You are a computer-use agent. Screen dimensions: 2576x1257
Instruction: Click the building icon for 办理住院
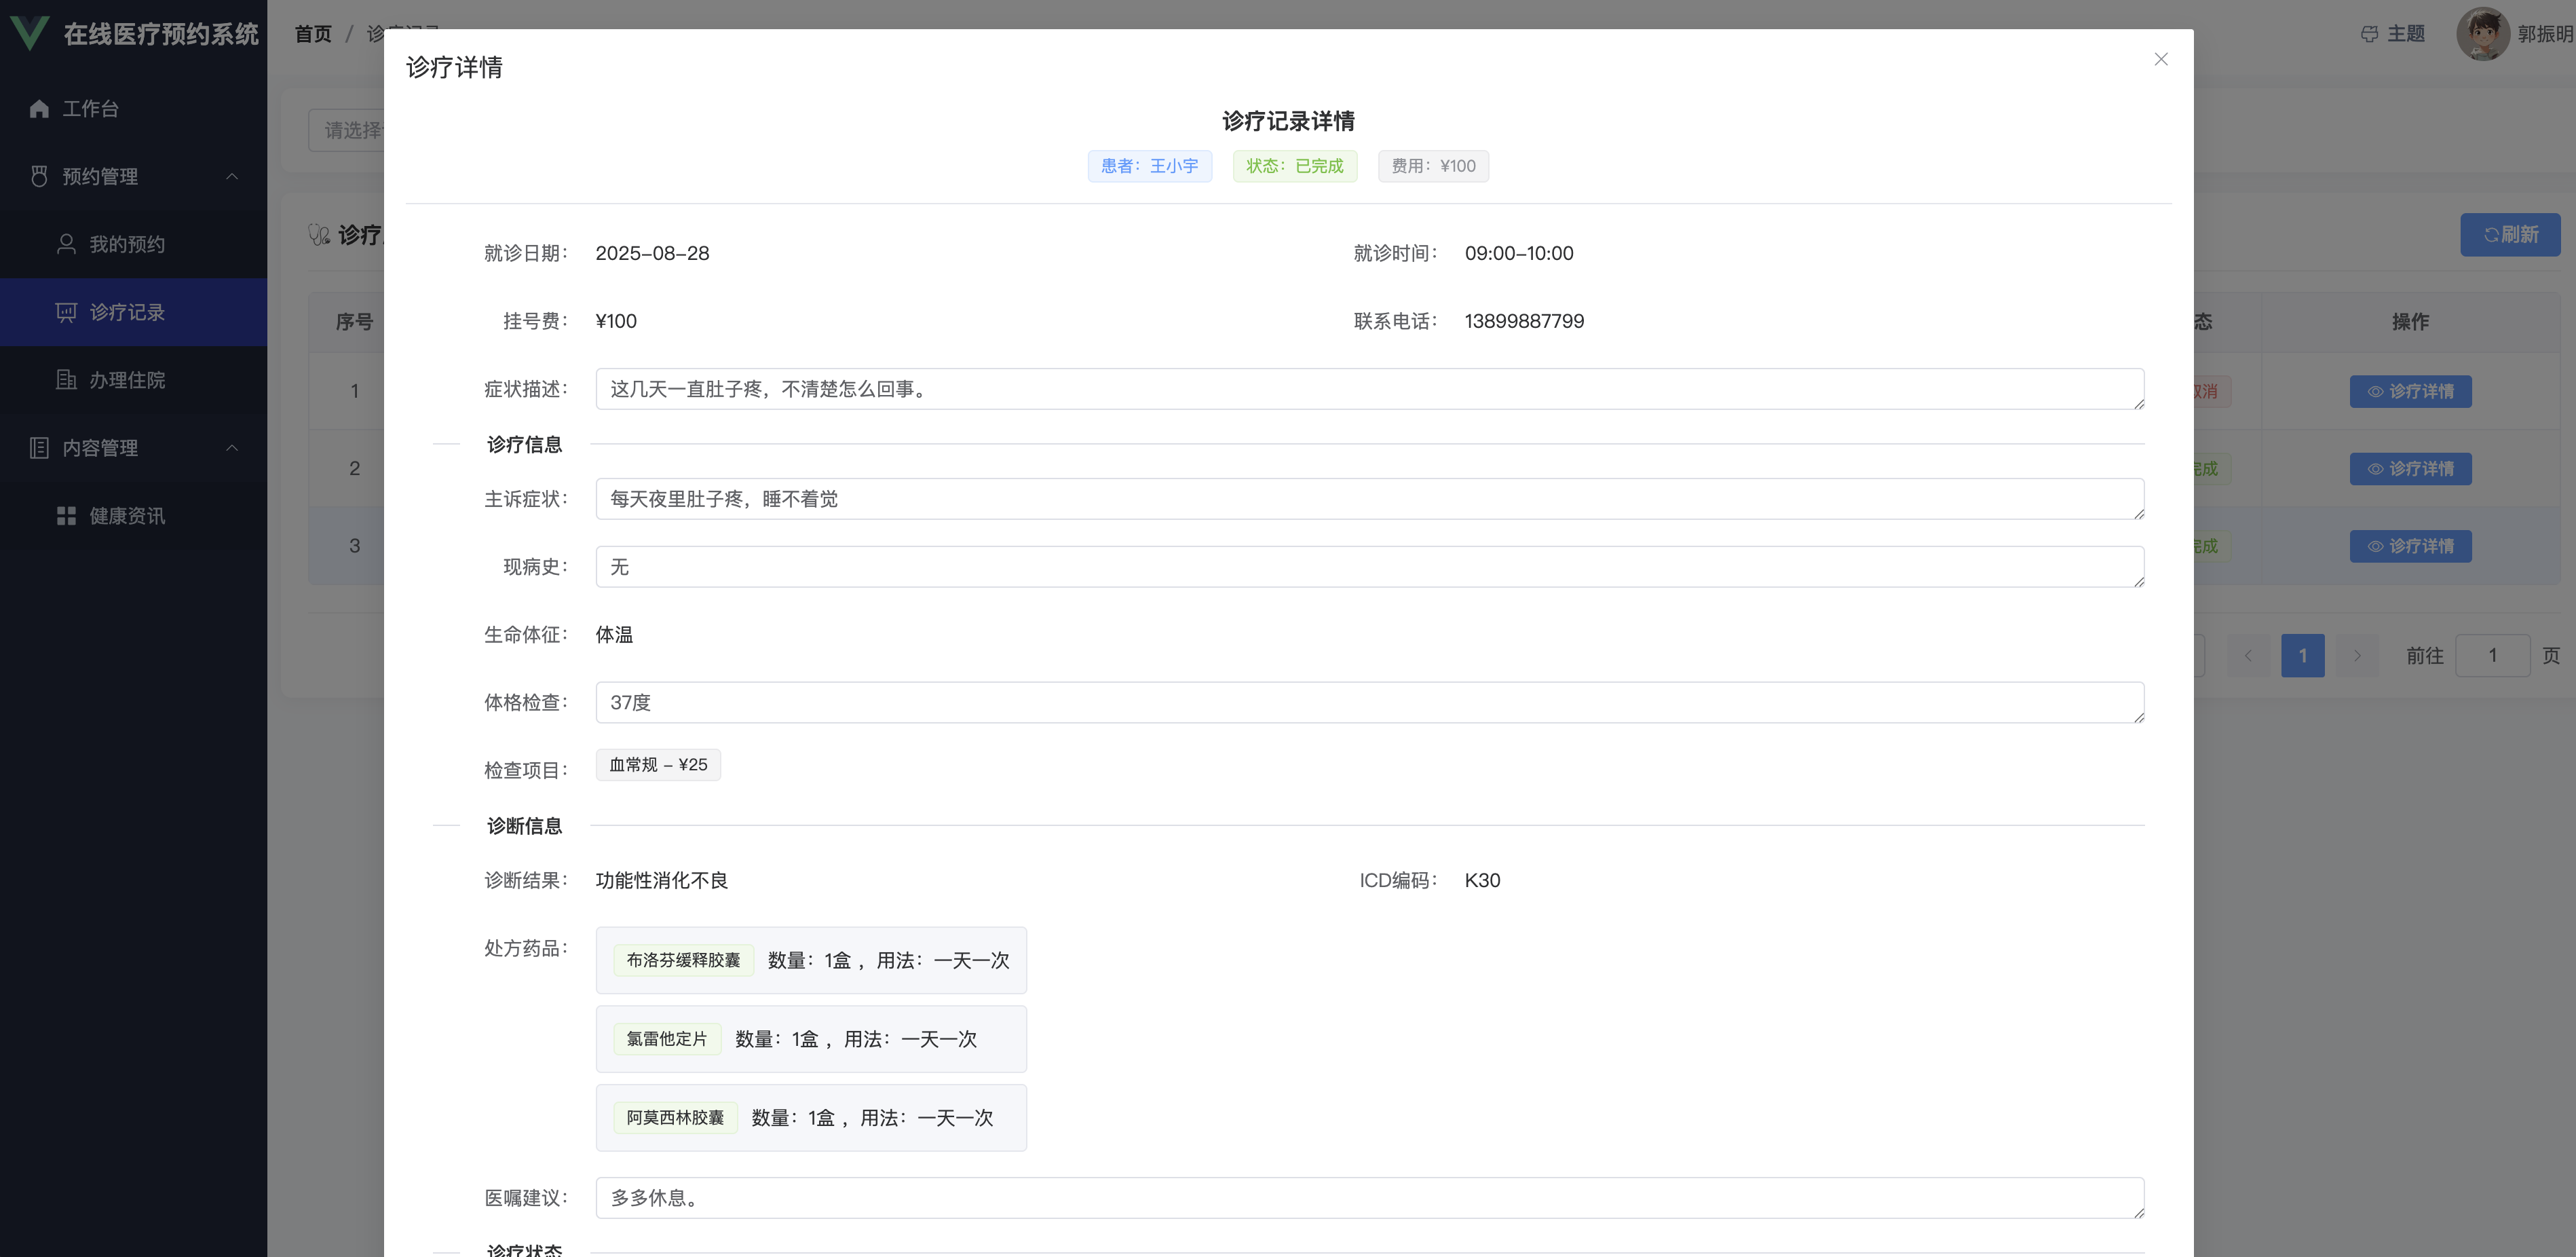click(66, 380)
